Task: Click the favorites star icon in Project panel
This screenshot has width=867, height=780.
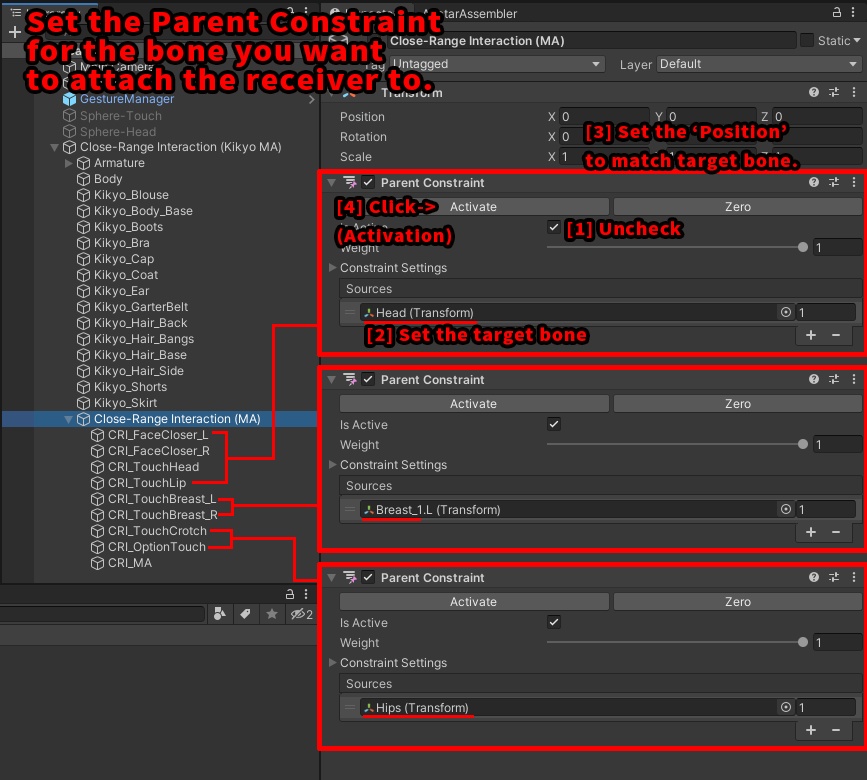Action: coord(271,614)
